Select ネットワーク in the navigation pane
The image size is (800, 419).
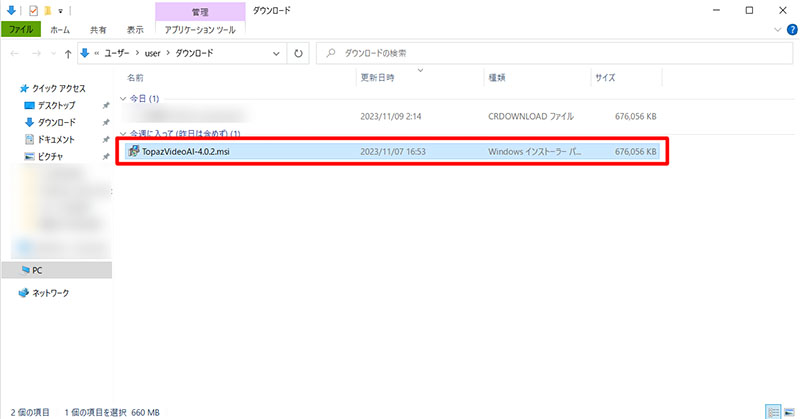(50, 293)
